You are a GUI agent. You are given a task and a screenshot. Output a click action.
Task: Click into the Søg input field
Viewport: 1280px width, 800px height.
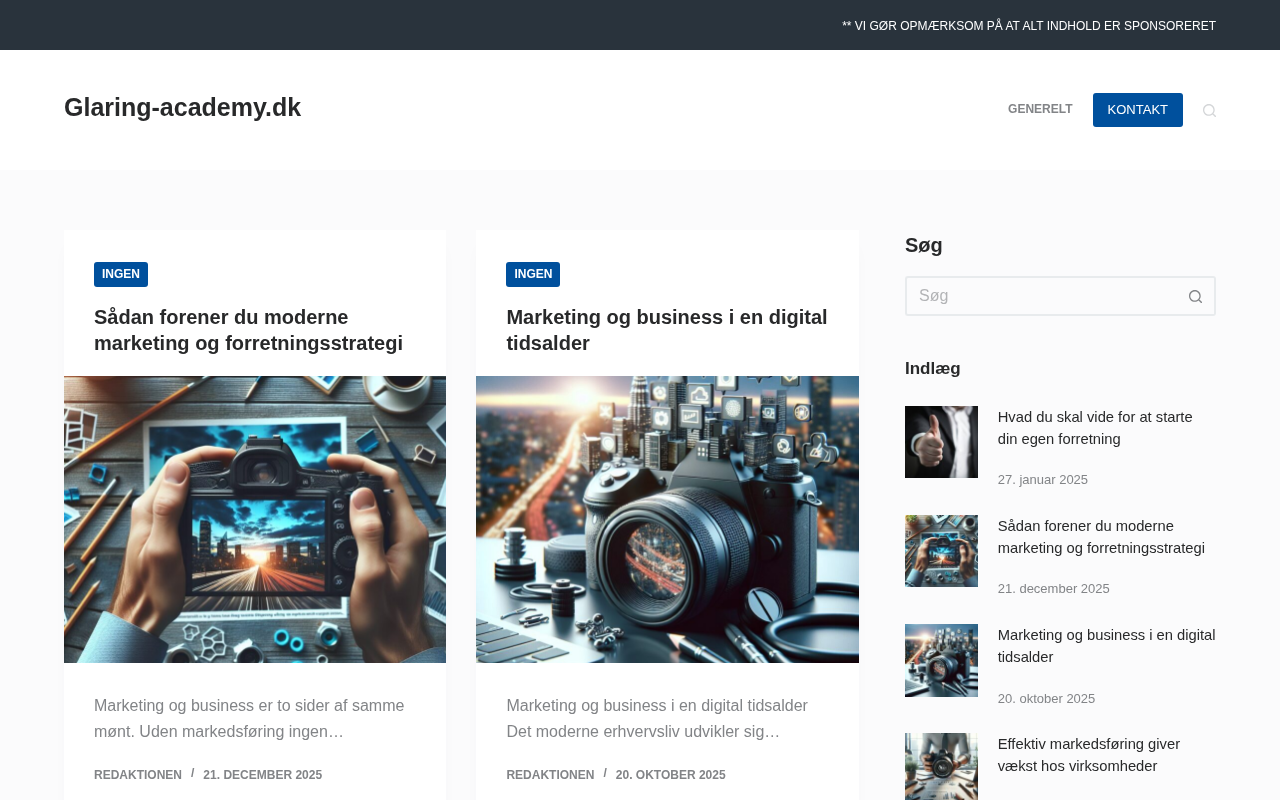[x=1040, y=296]
